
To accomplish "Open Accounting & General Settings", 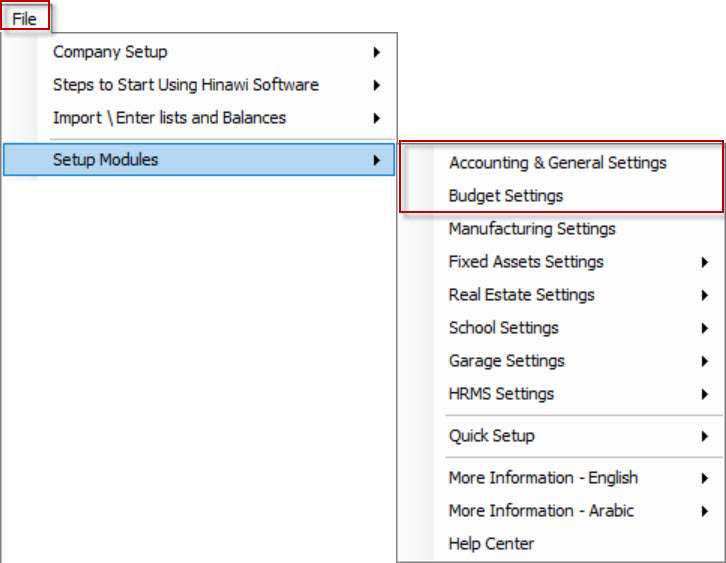I will (x=561, y=163).
